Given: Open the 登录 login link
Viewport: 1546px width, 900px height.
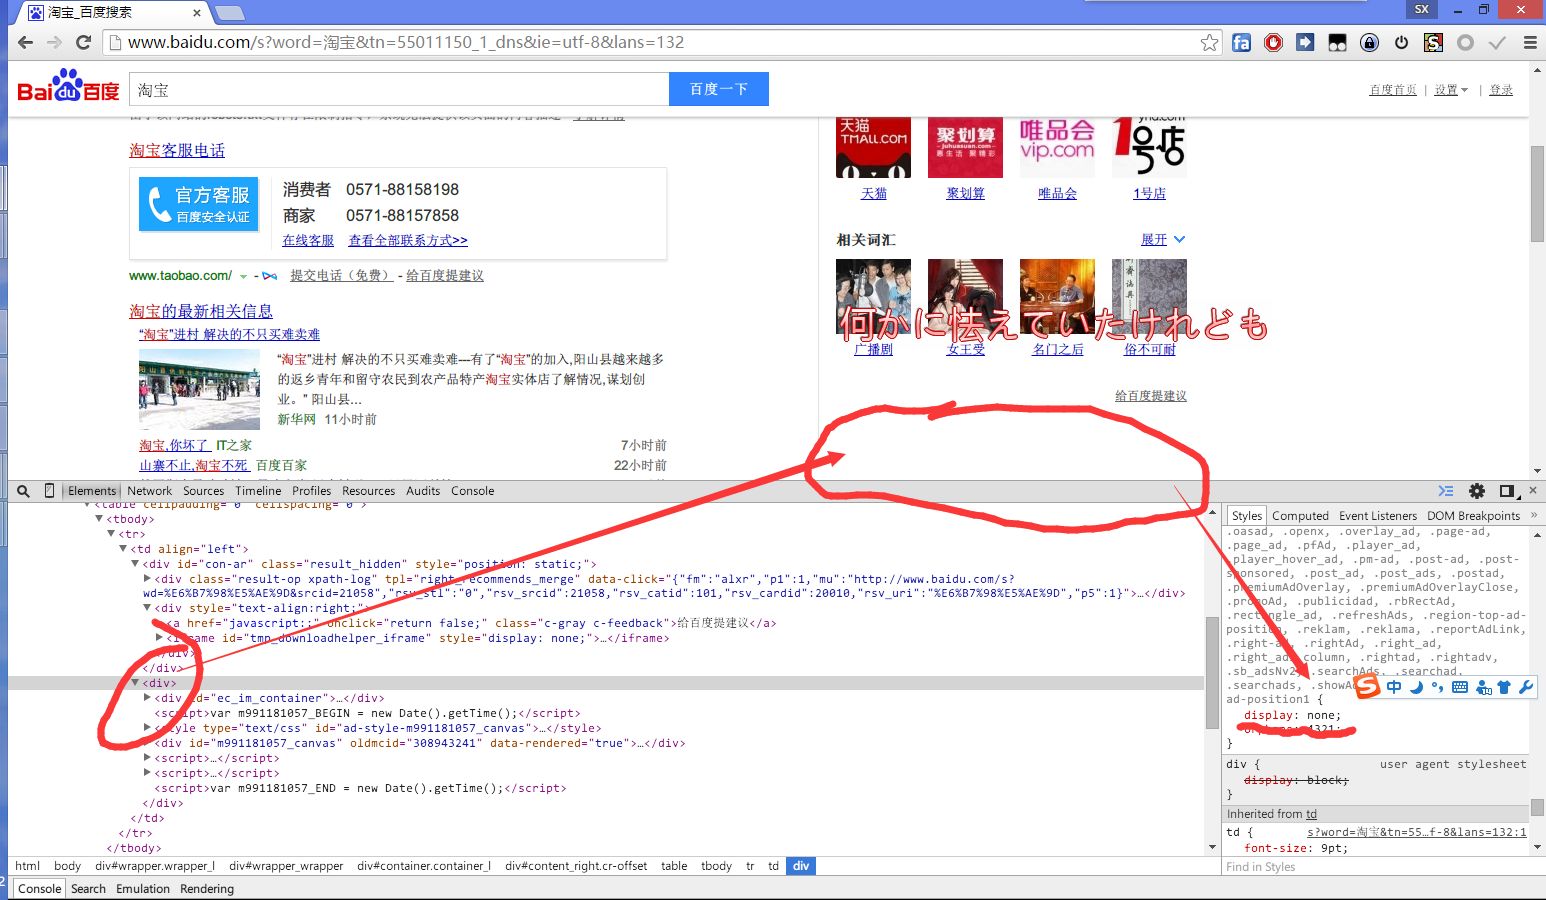Looking at the screenshot, I should (x=1501, y=90).
